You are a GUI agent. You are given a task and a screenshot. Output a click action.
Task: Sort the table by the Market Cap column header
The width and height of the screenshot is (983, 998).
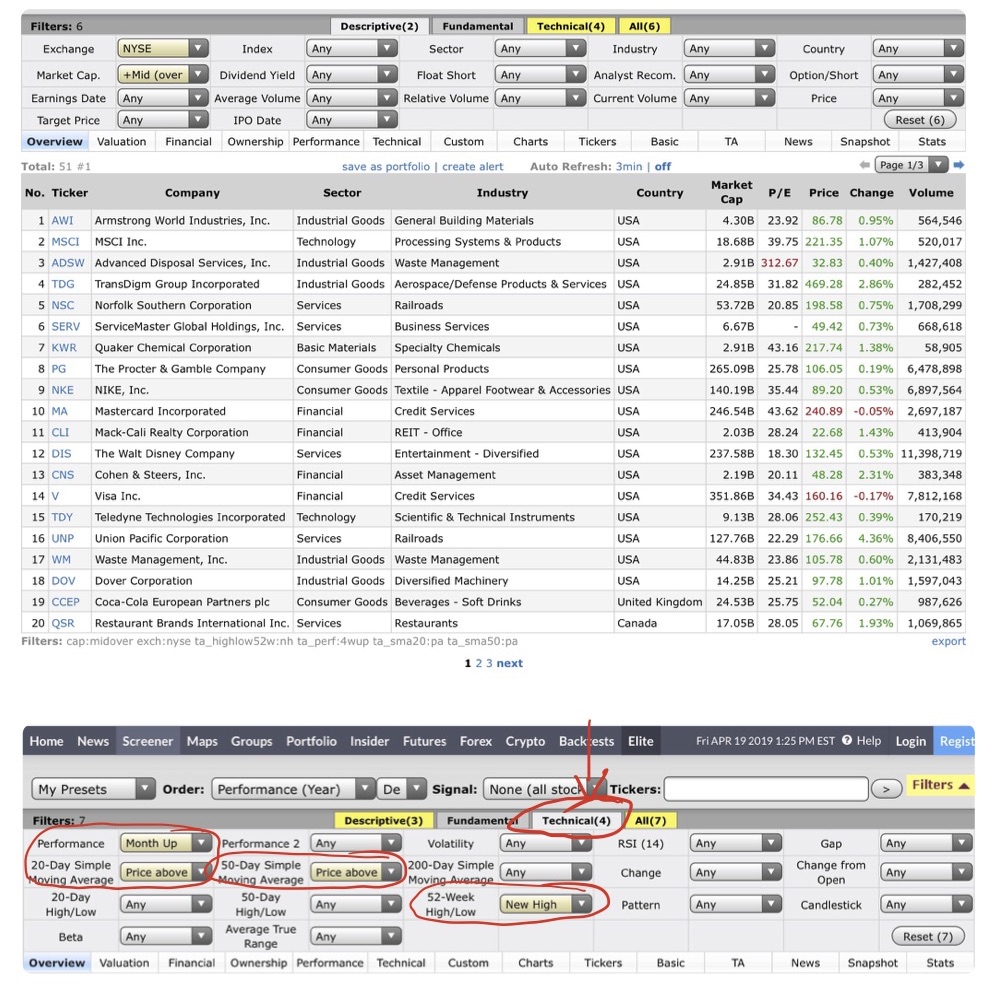point(731,192)
